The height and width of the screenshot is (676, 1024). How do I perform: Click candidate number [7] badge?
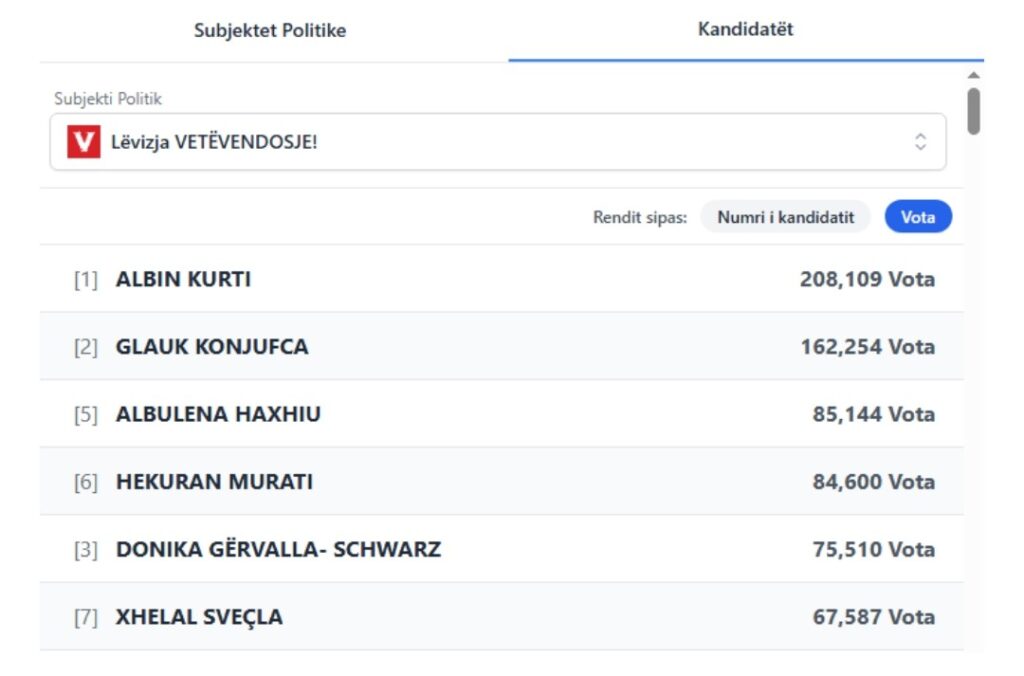(86, 618)
